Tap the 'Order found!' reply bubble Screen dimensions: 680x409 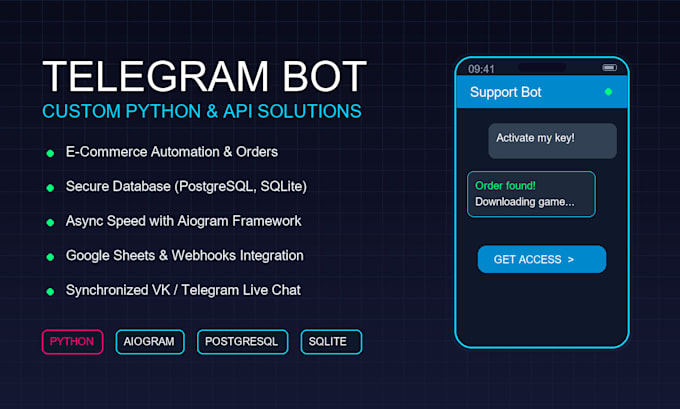pos(531,194)
